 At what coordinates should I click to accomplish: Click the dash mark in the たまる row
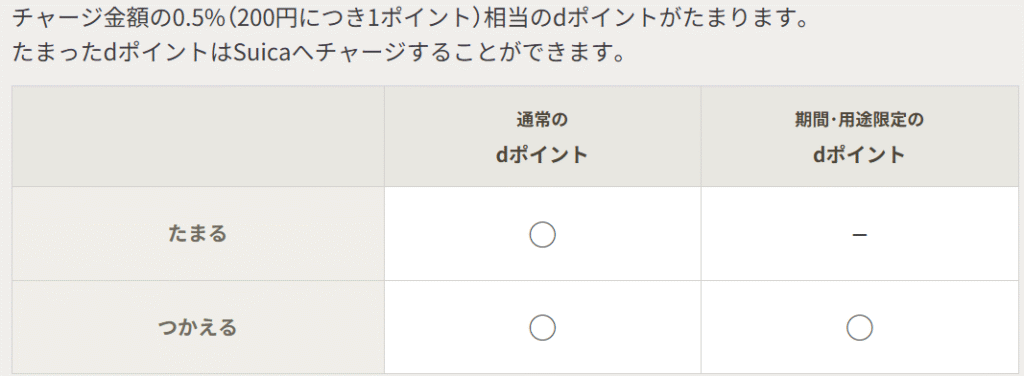(859, 235)
